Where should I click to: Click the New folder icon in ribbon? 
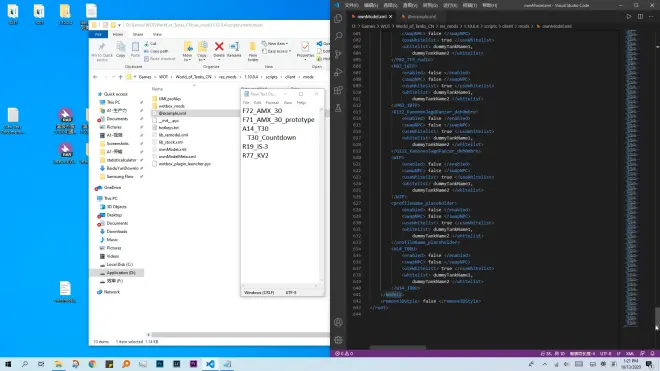point(253,52)
